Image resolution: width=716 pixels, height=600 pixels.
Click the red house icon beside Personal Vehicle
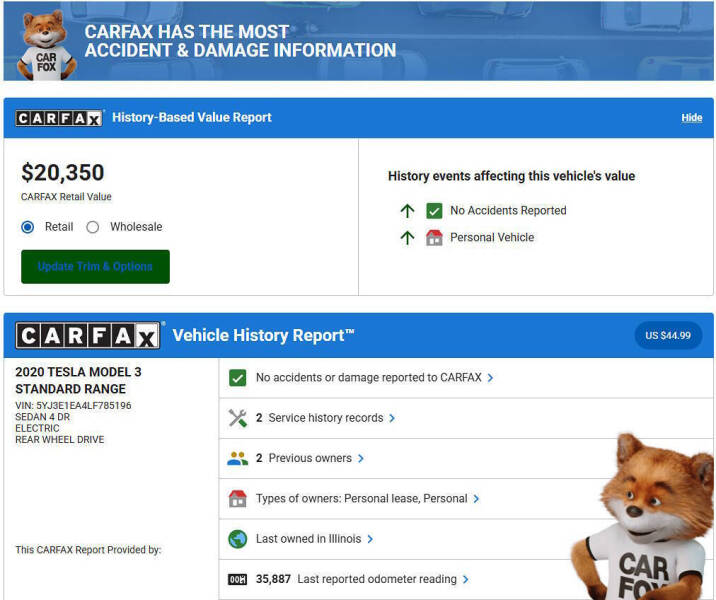tap(434, 238)
